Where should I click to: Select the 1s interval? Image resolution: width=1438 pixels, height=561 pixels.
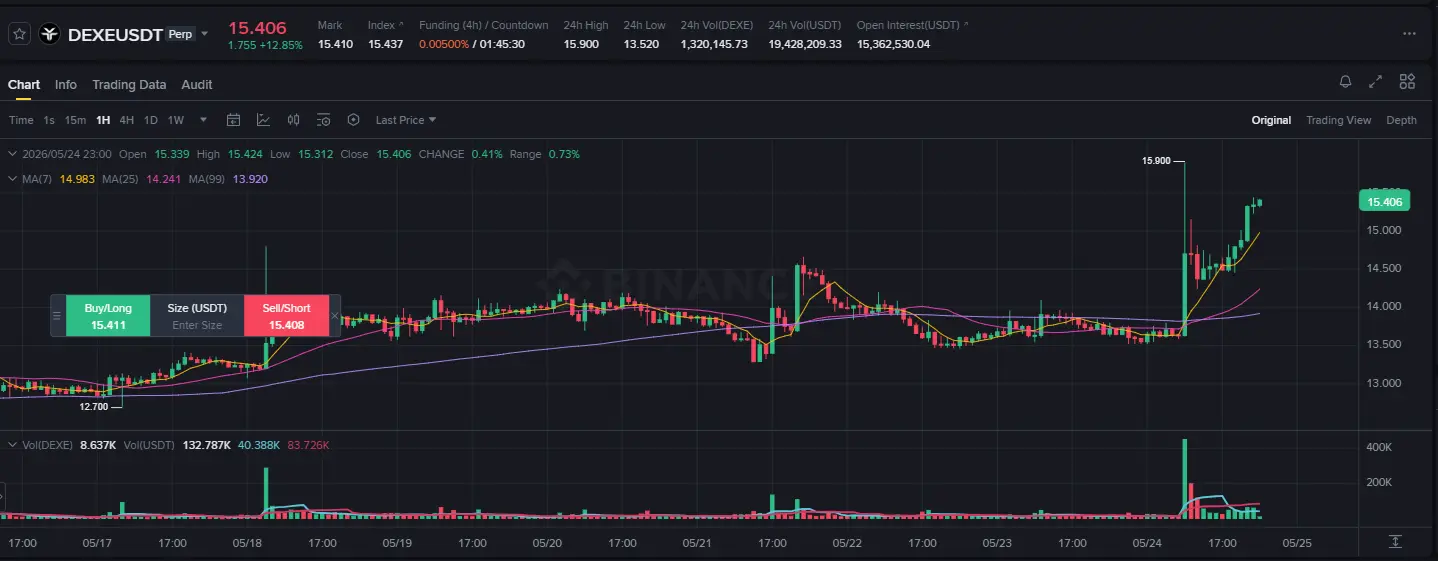click(49, 120)
